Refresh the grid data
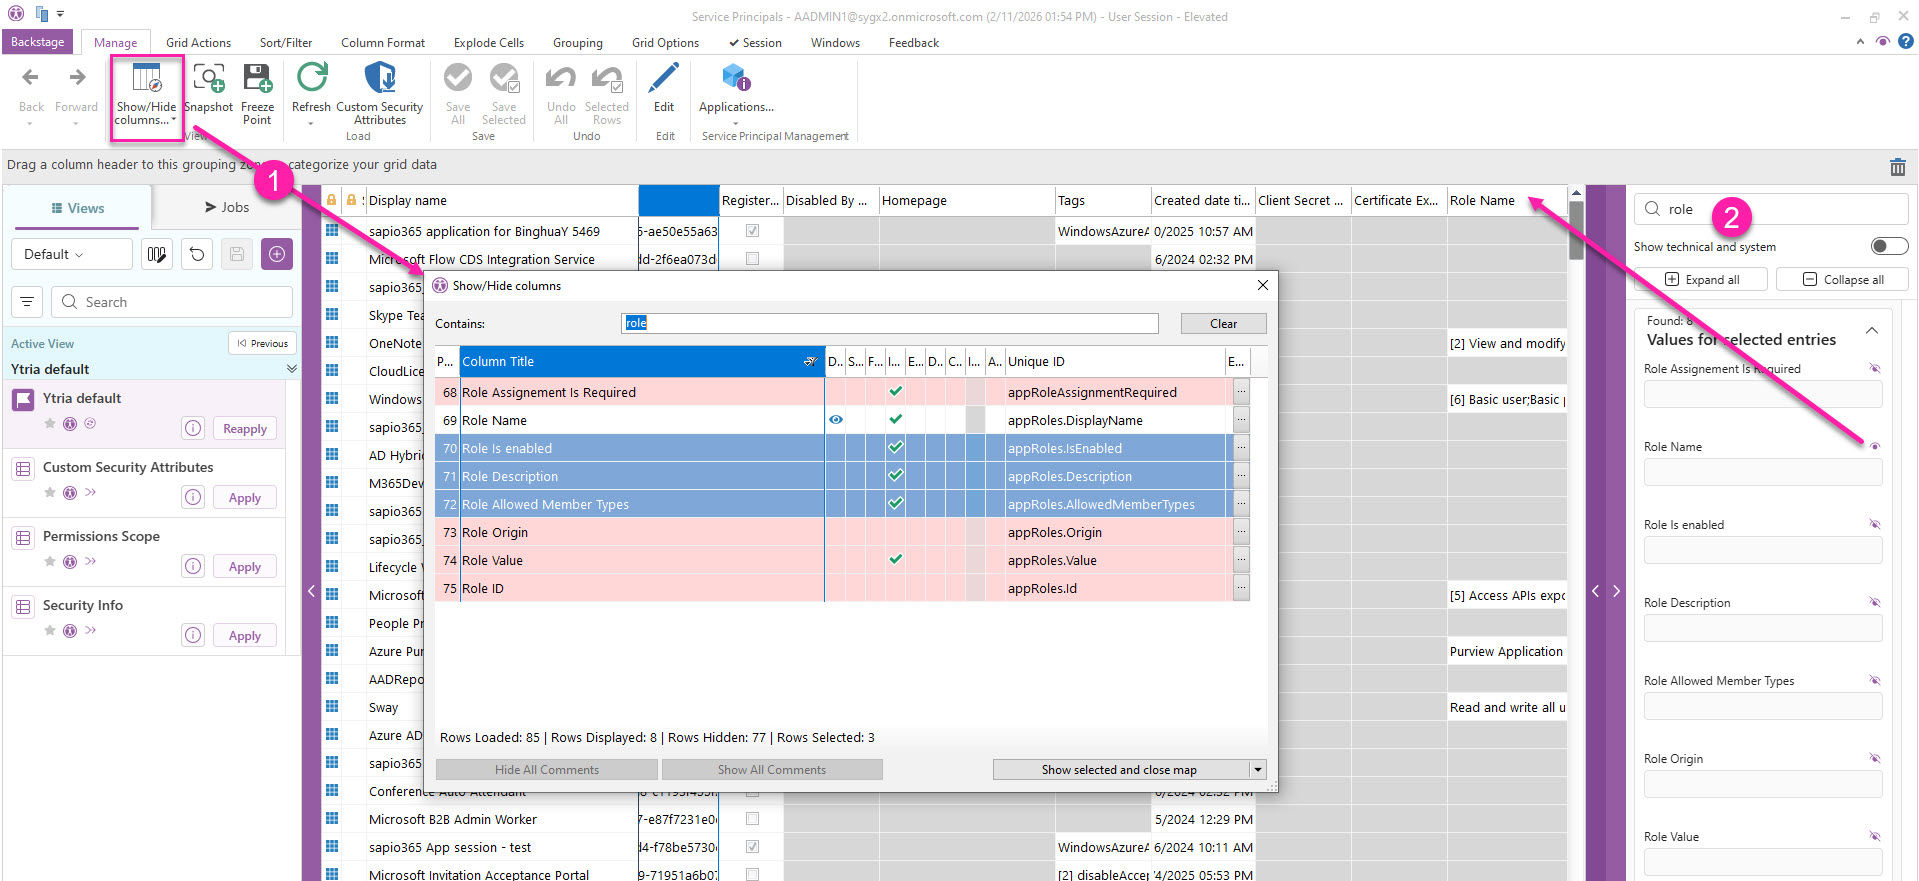1919x881 pixels. click(x=311, y=80)
